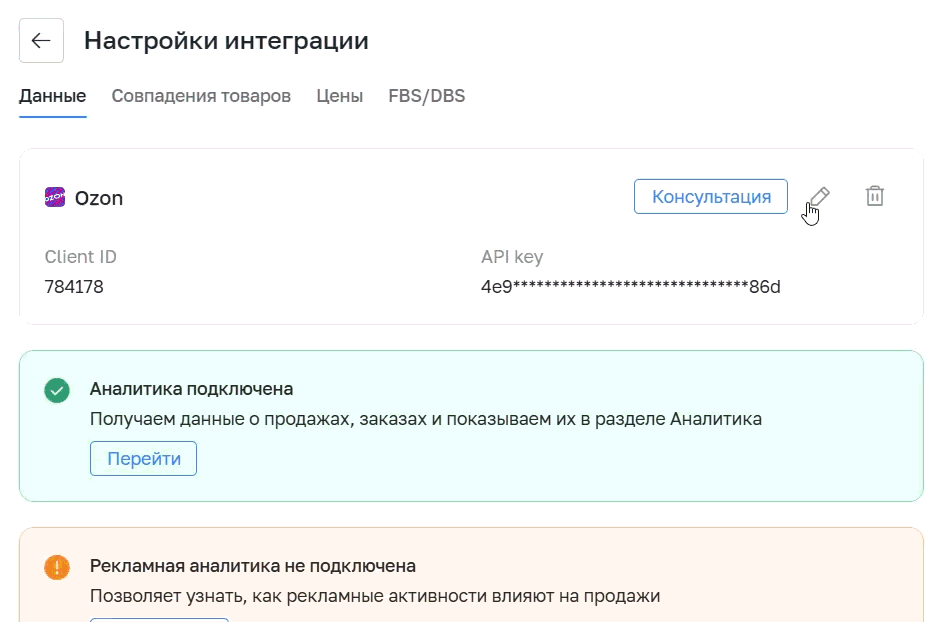Image resolution: width=950 pixels, height=622 pixels.
Task: Open the FBS/DBS tab
Action: click(x=427, y=96)
